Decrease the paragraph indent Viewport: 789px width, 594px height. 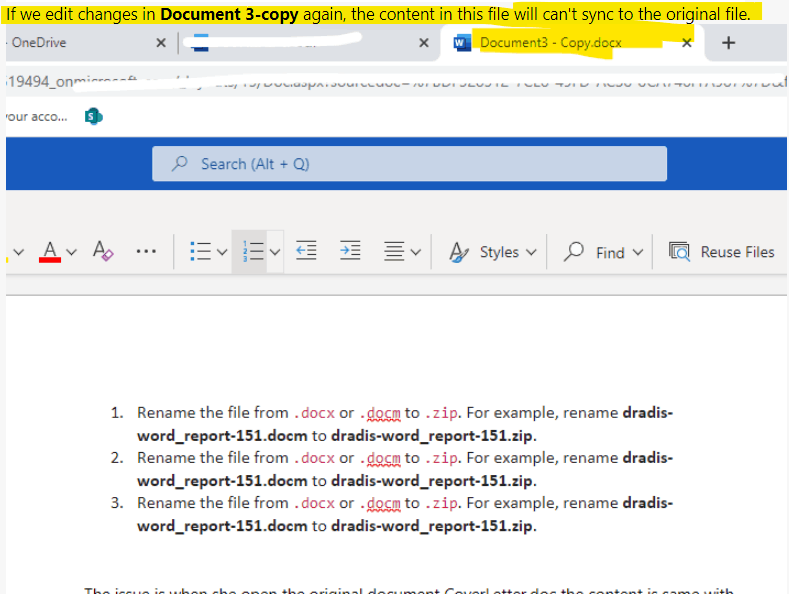pos(306,250)
